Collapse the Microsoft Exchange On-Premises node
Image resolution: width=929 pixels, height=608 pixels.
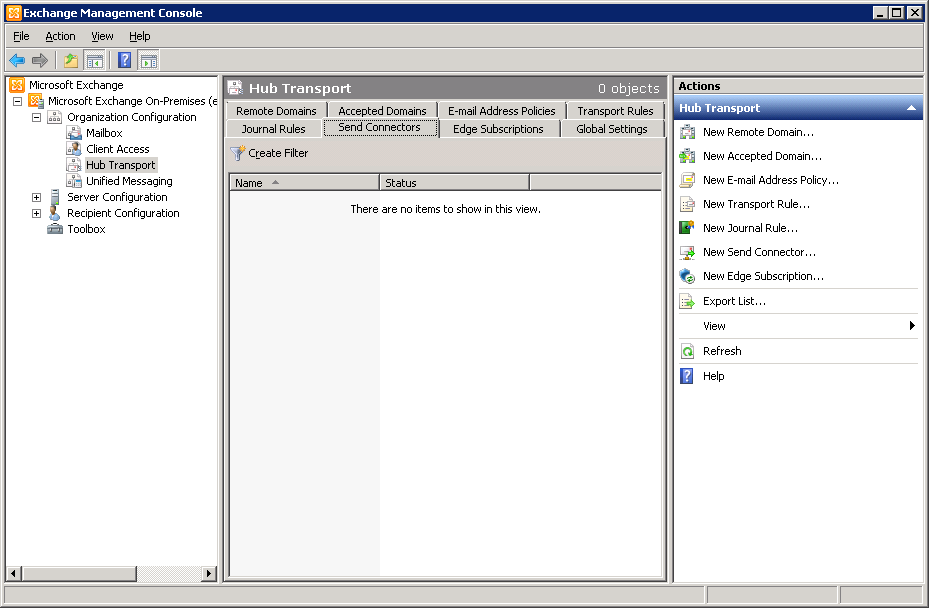pyautogui.click(x=18, y=101)
